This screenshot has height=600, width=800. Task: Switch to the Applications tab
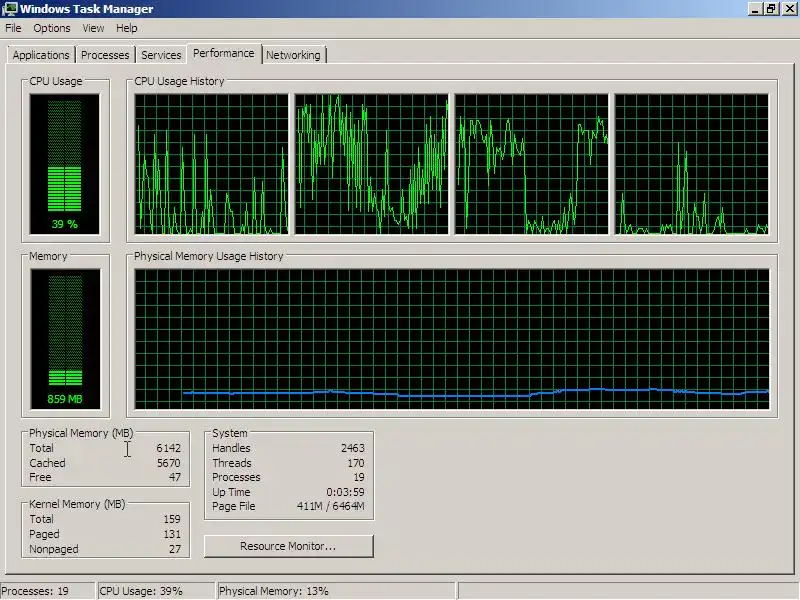click(41, 55)
